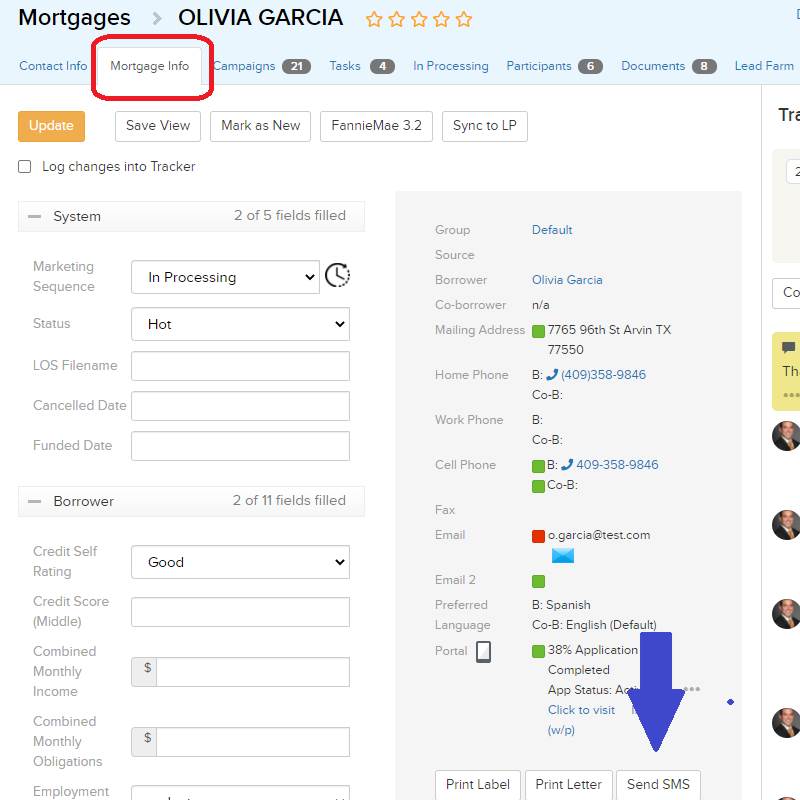Click into Credit Score (Middle) field

click(240, 612)
